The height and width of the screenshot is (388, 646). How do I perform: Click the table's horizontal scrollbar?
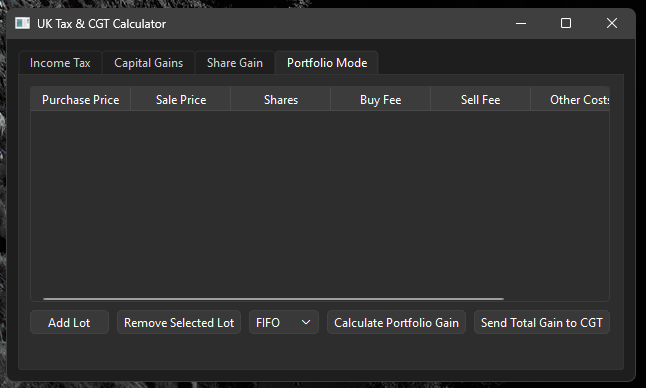(273, 299)
